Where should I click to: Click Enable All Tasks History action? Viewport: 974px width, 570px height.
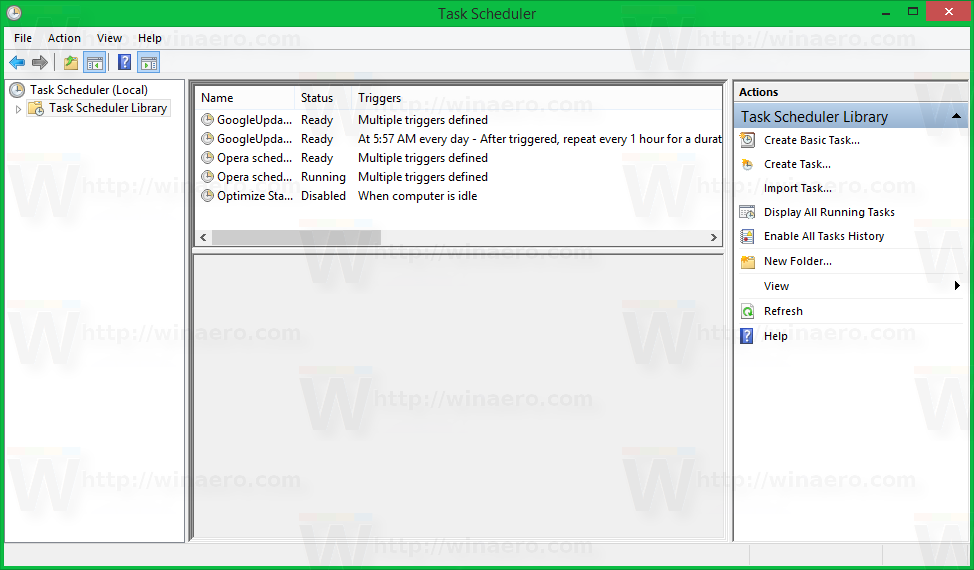tap(824, 237)
